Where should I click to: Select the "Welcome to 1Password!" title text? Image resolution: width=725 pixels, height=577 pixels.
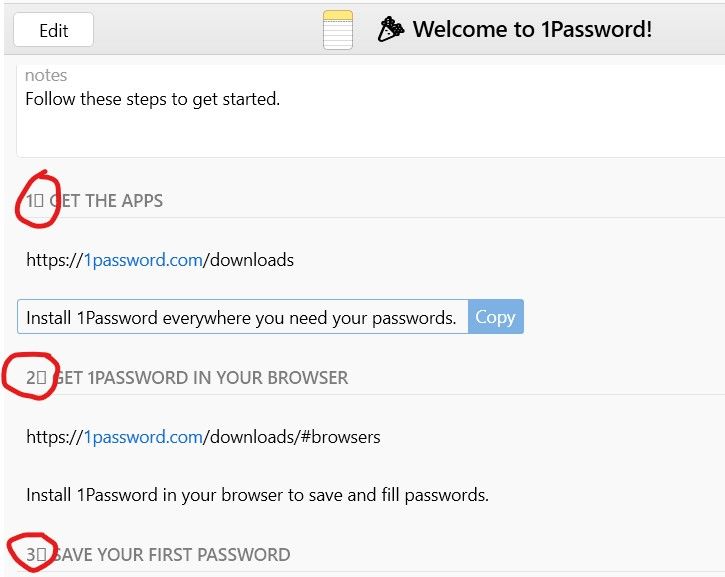(532, 30)
